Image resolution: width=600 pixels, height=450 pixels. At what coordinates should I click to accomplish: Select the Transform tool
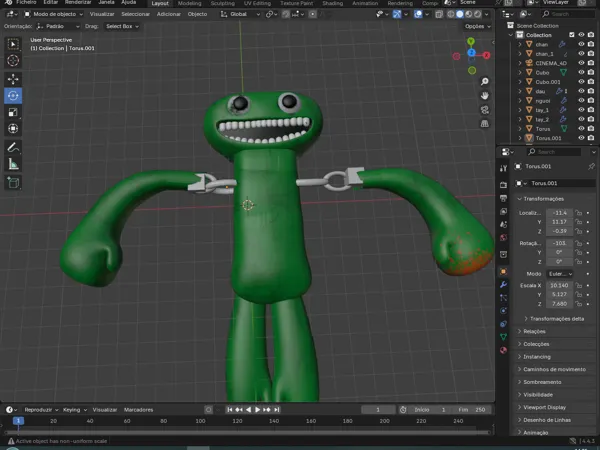13,129
